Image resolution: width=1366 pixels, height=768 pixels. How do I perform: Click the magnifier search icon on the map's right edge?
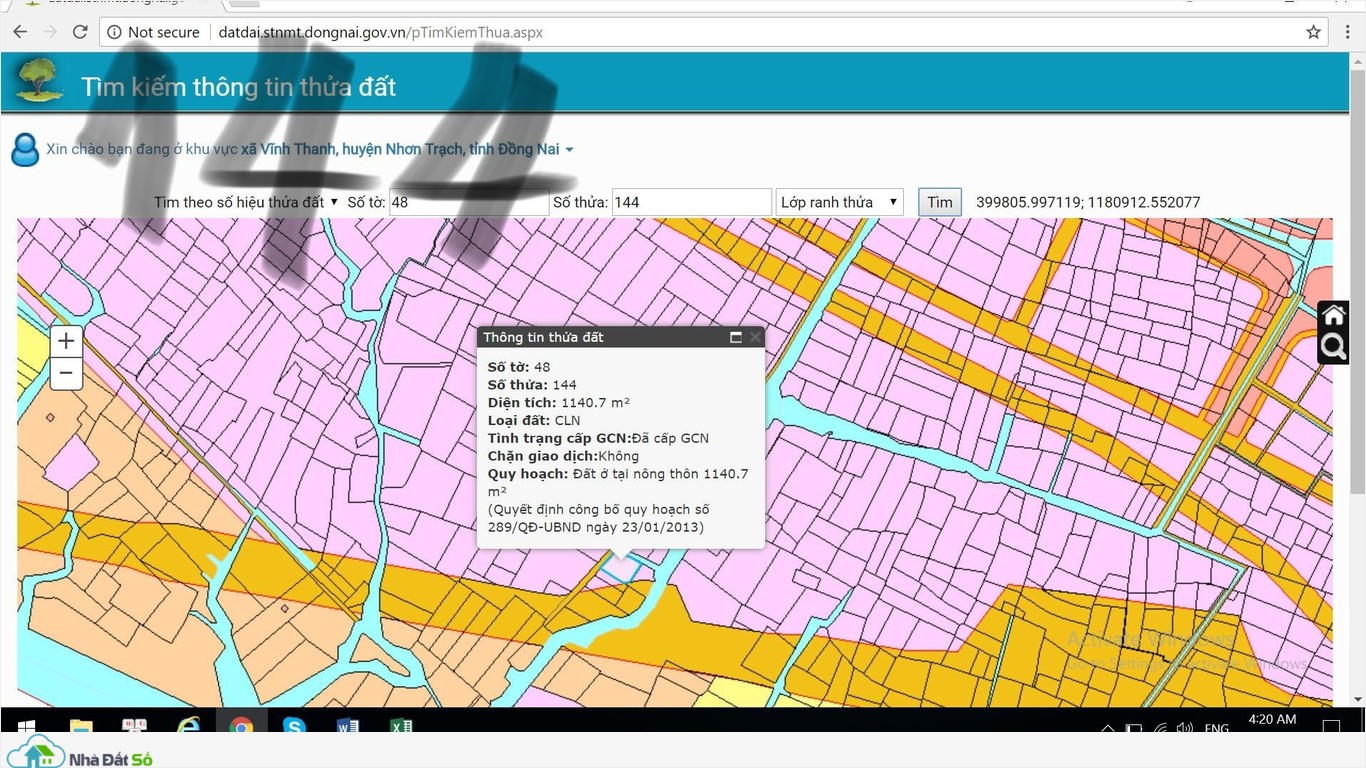pyautogui.click(x=1333, y=348)
